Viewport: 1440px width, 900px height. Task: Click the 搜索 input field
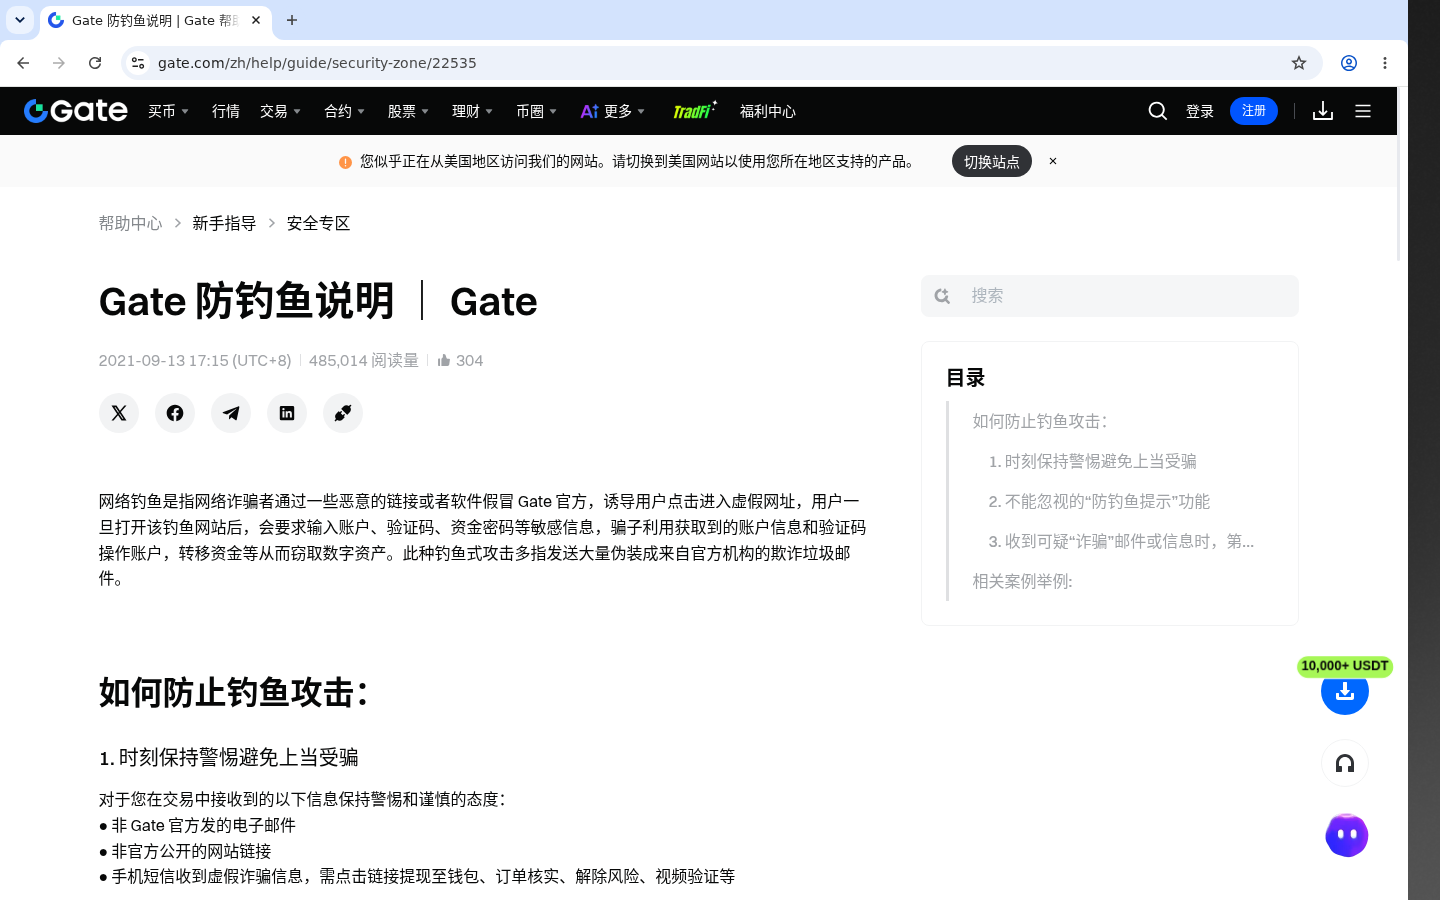pos(1110,296)
